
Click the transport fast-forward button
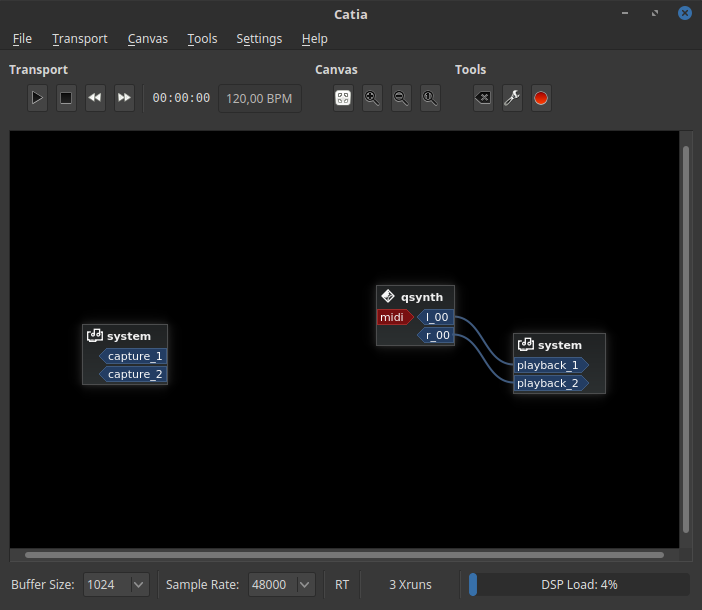pyautogui.click(x=124, y=98)
